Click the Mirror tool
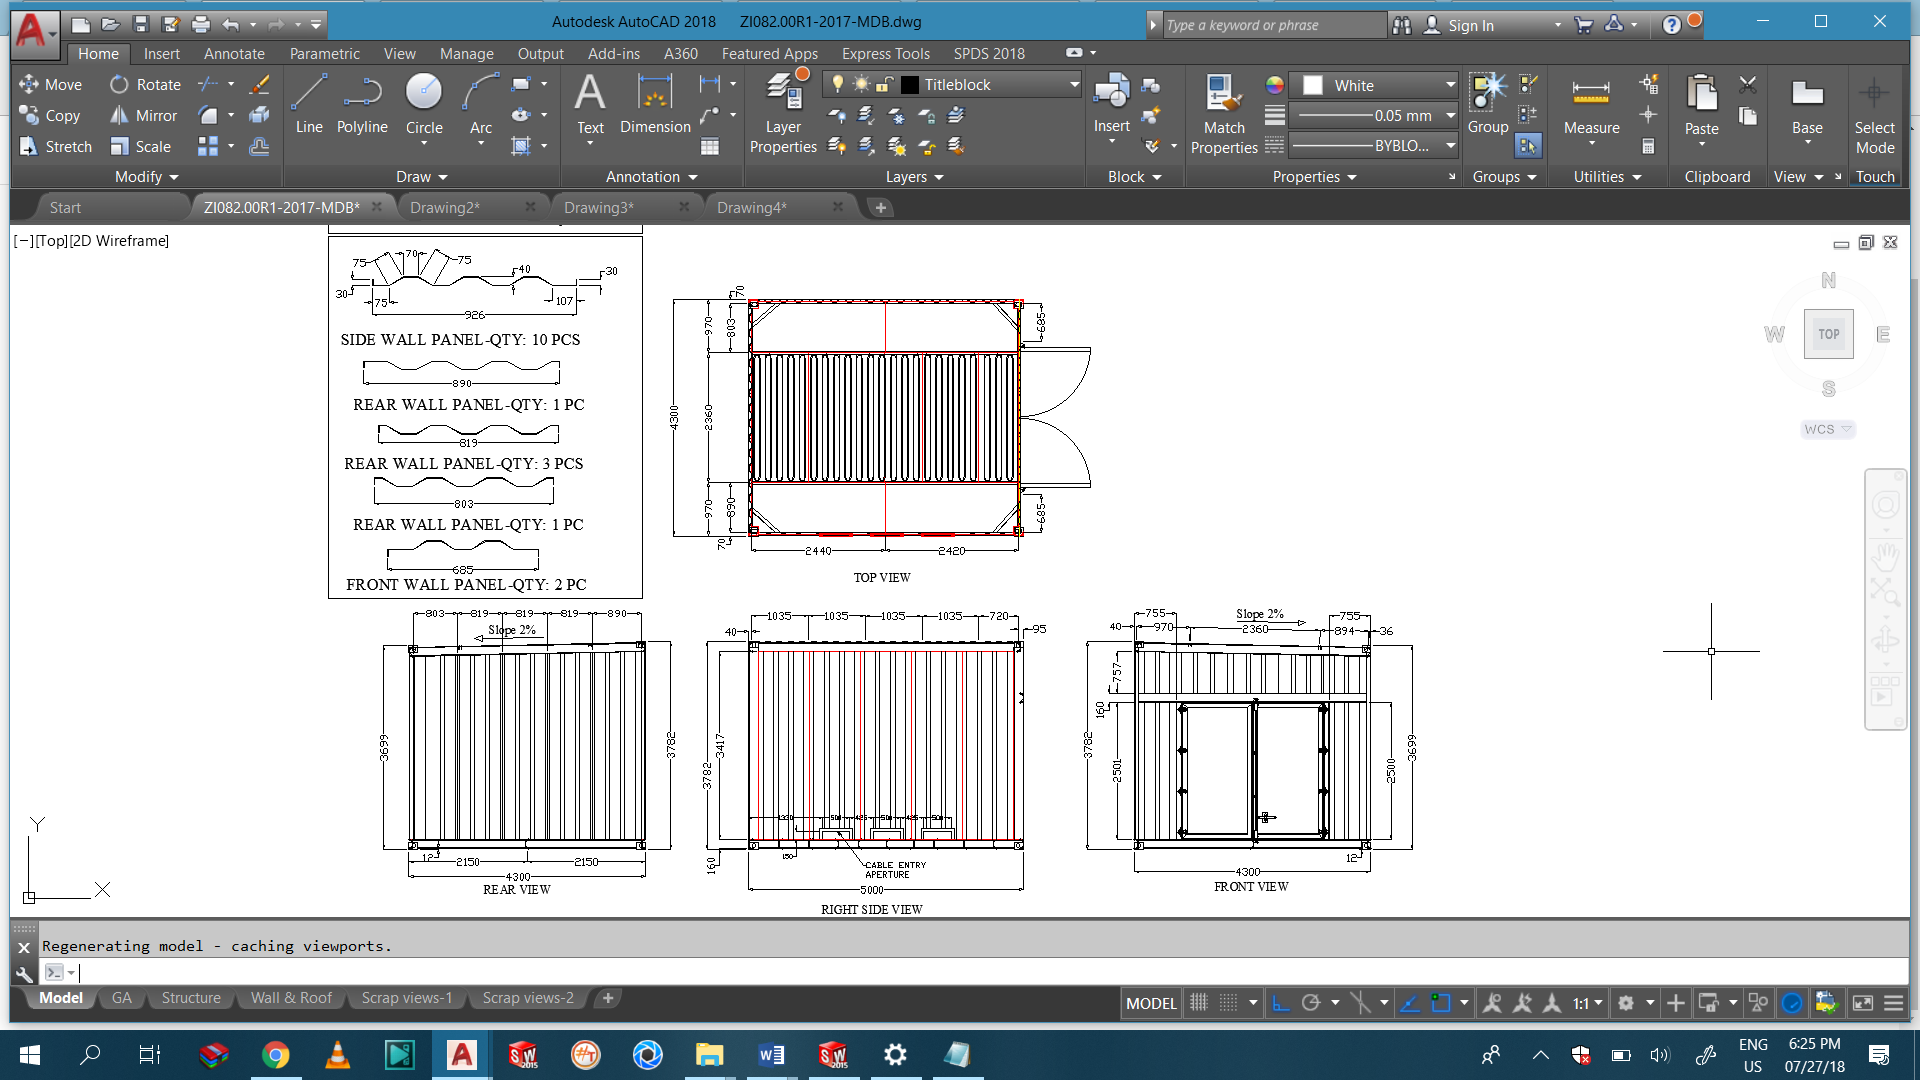1920x1080 pixels. pos(144,116)
